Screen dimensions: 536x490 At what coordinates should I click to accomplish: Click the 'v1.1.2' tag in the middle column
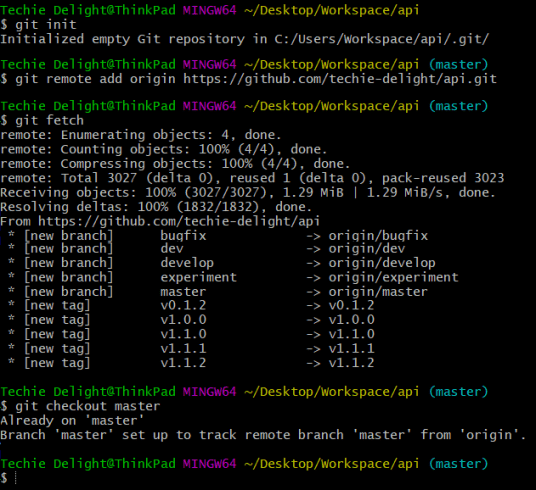point(183,363)
